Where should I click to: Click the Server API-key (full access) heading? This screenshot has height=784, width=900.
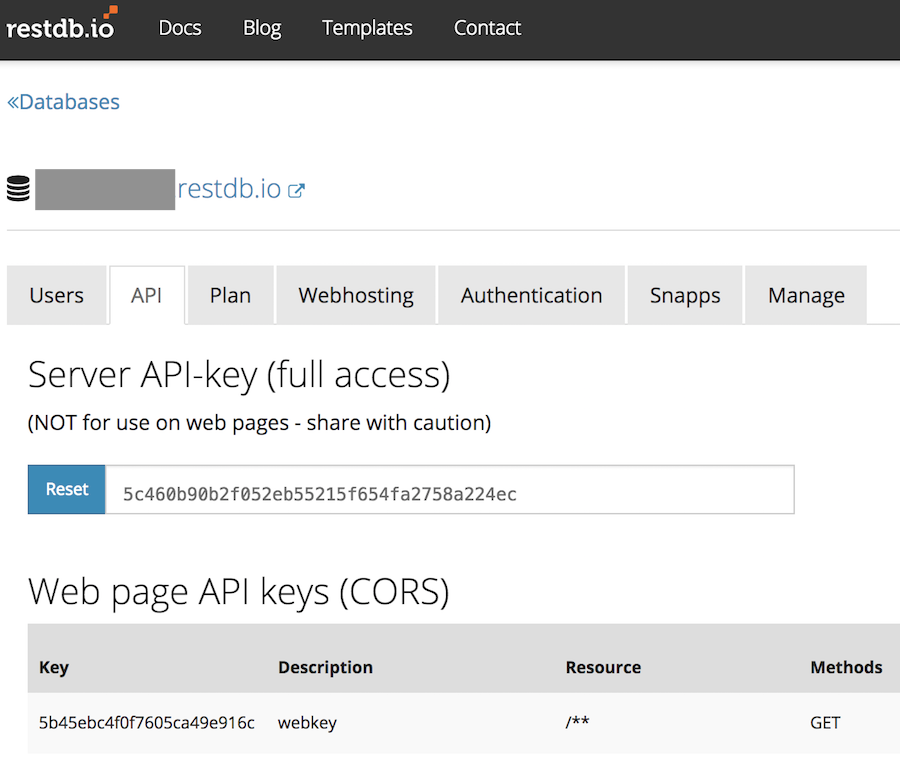(x=239, y=375)
